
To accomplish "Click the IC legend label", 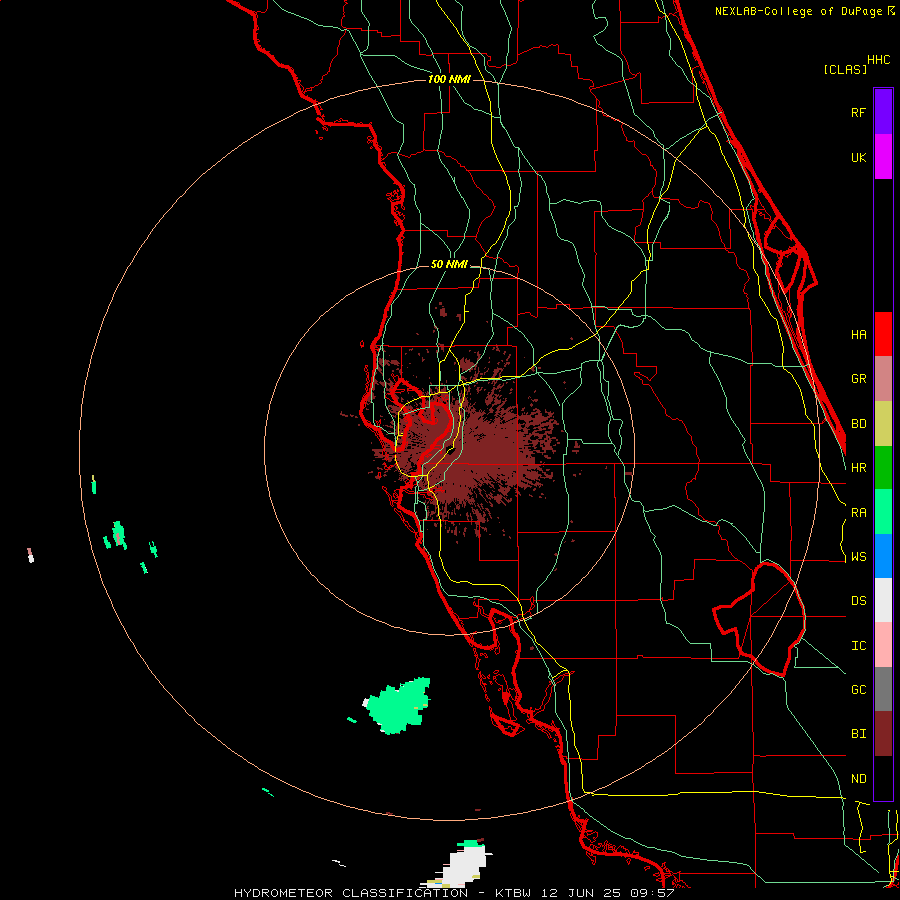I will click(858, 646).
